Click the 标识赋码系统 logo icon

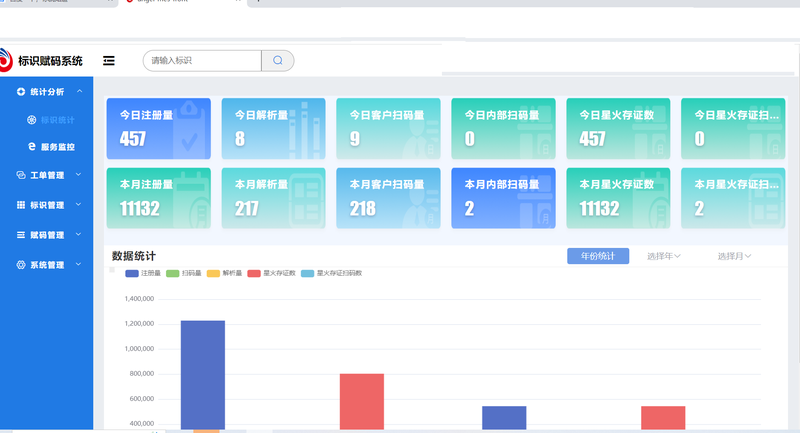[6, 60]
